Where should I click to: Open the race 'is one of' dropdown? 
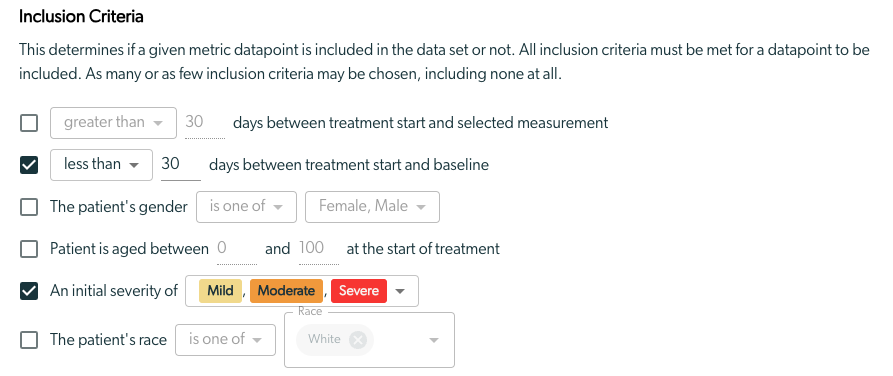click(226, 340)
